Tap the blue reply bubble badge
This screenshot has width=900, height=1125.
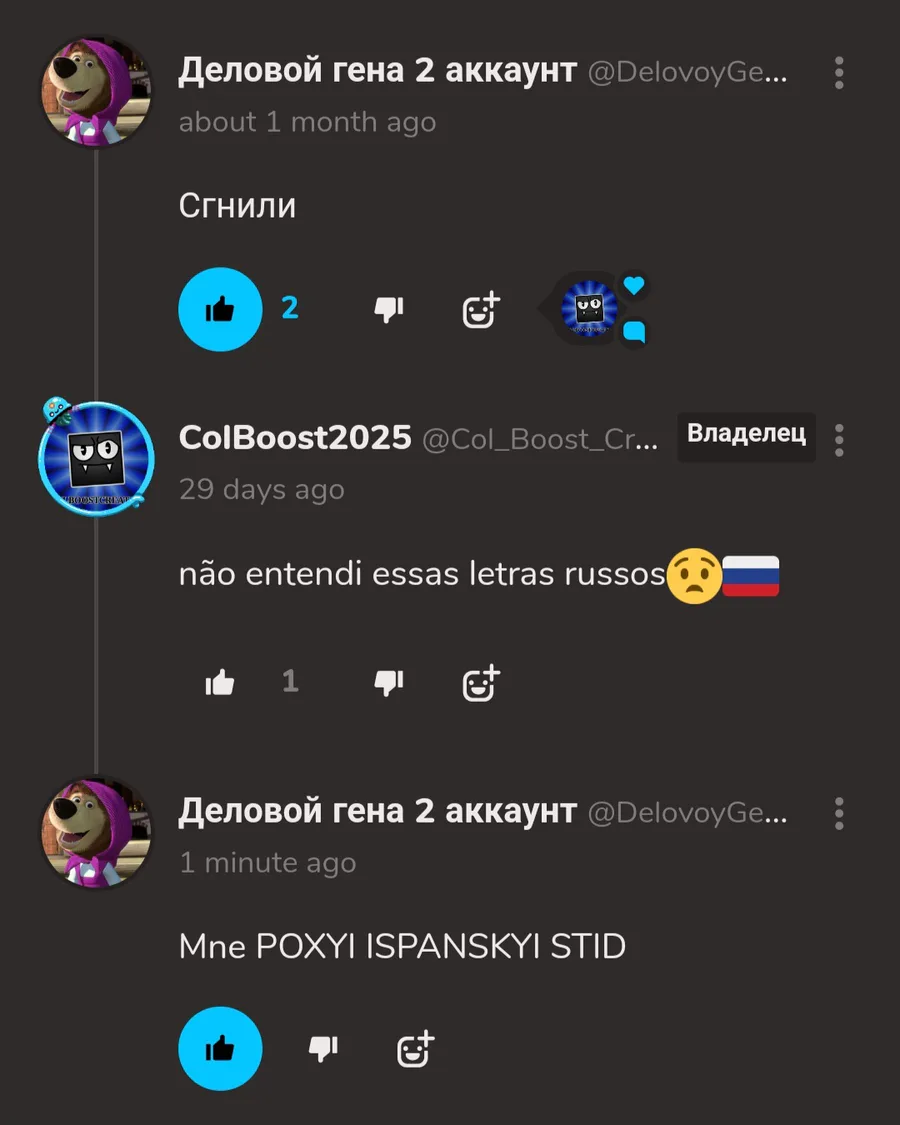634,332
